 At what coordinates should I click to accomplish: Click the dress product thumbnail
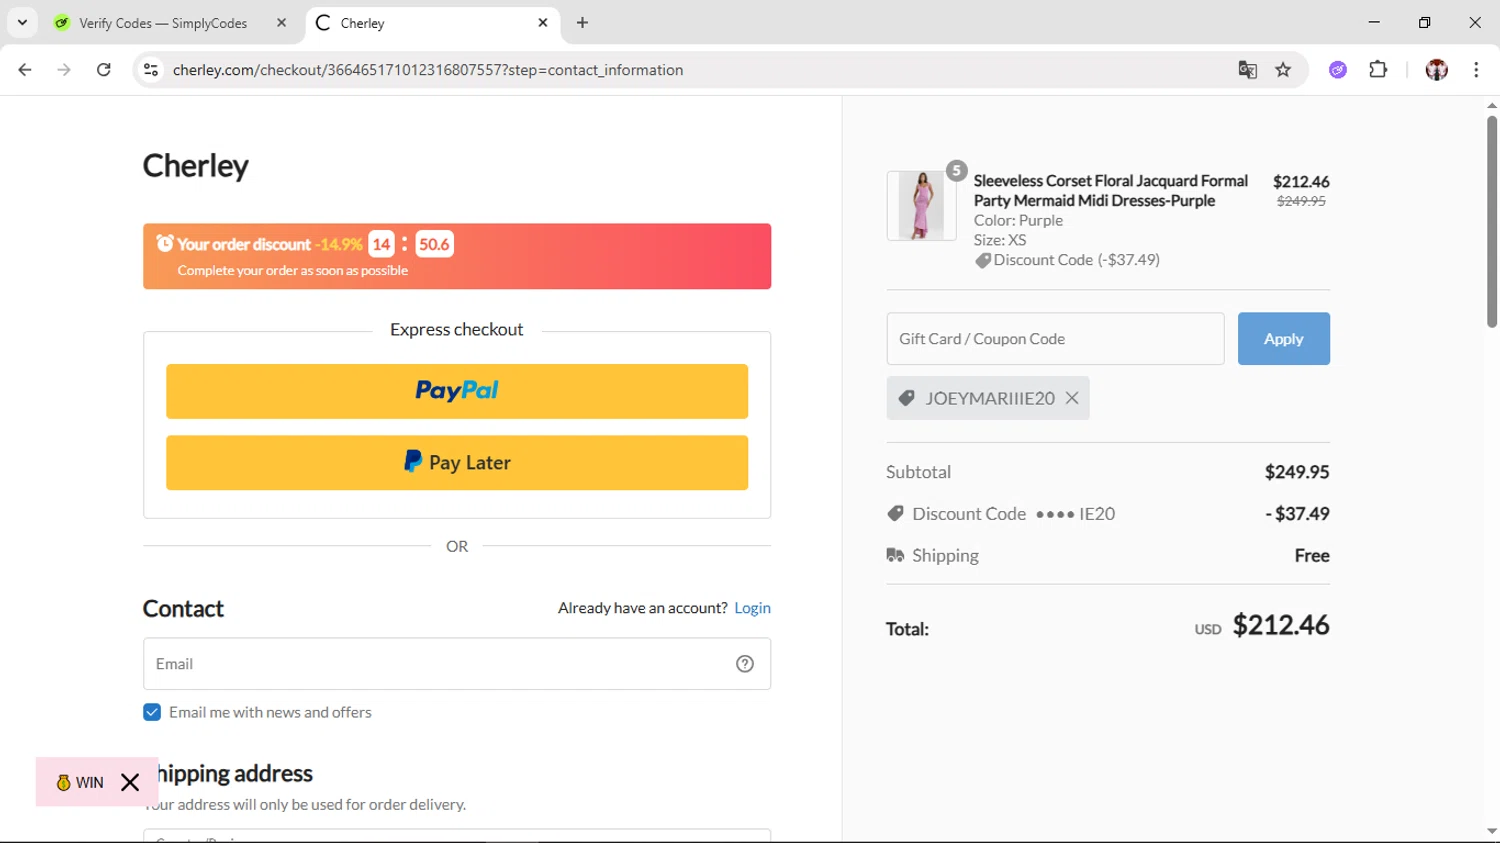click(921, 205)
